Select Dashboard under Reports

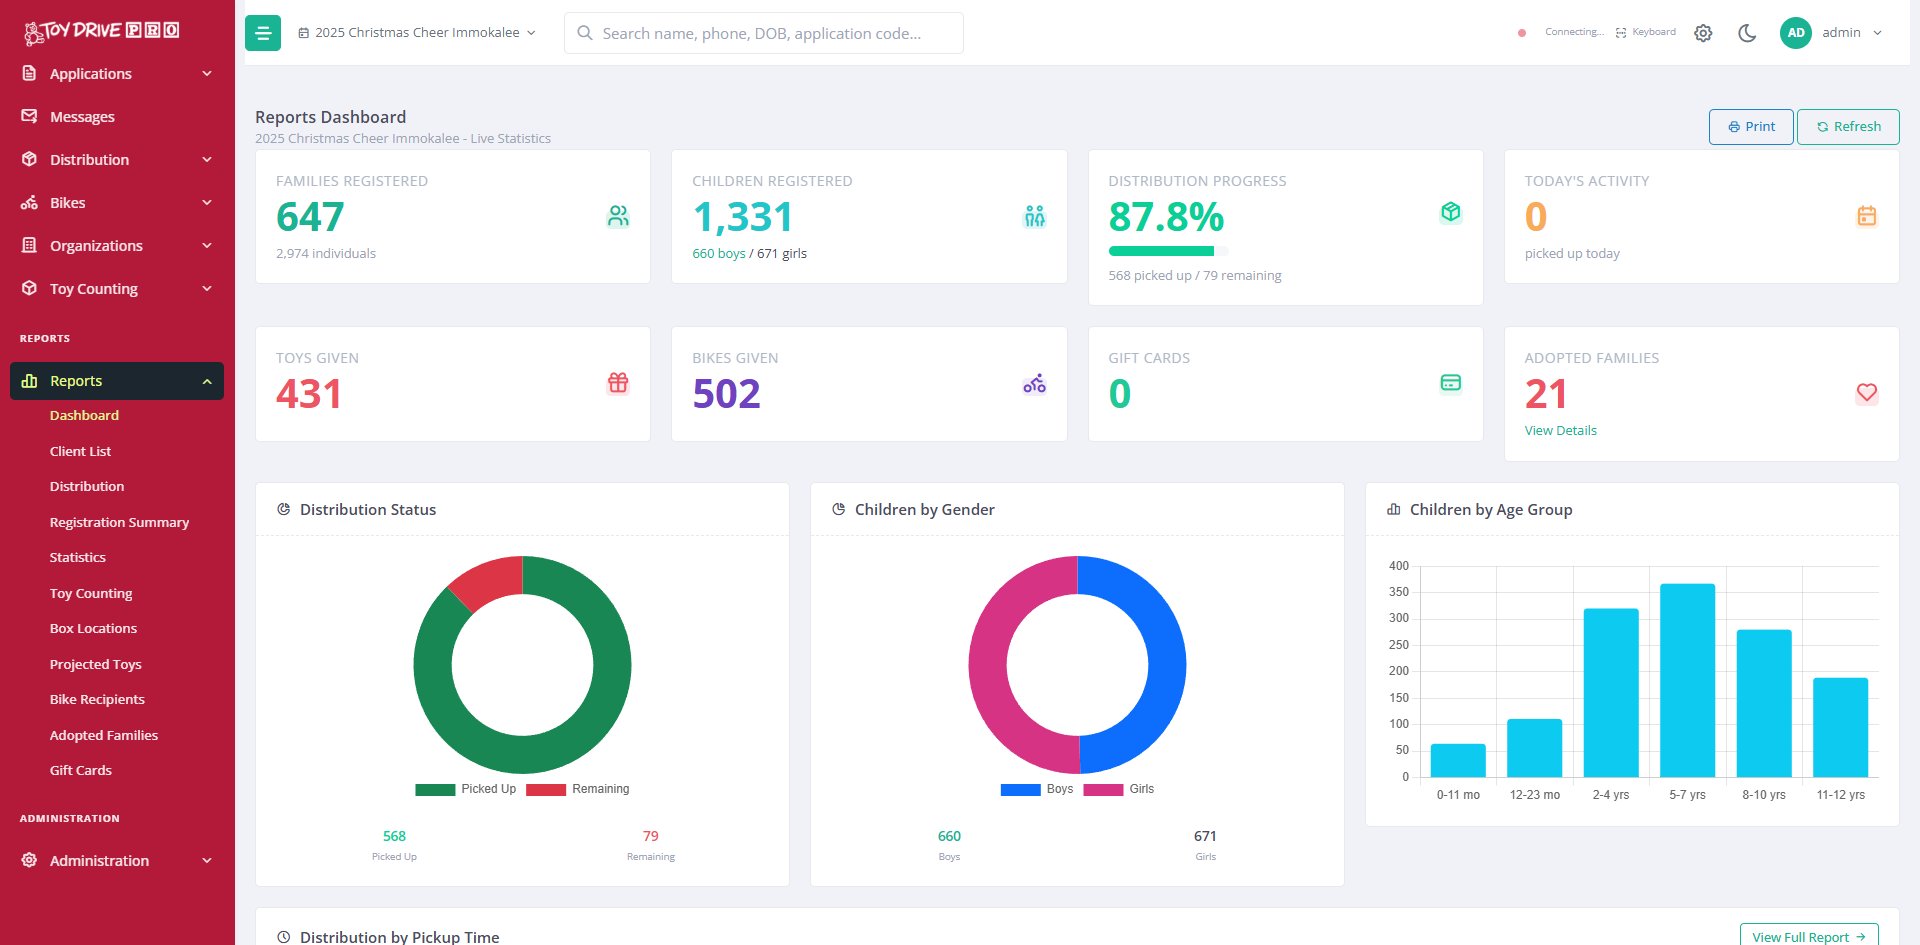(x=84, y=415)
